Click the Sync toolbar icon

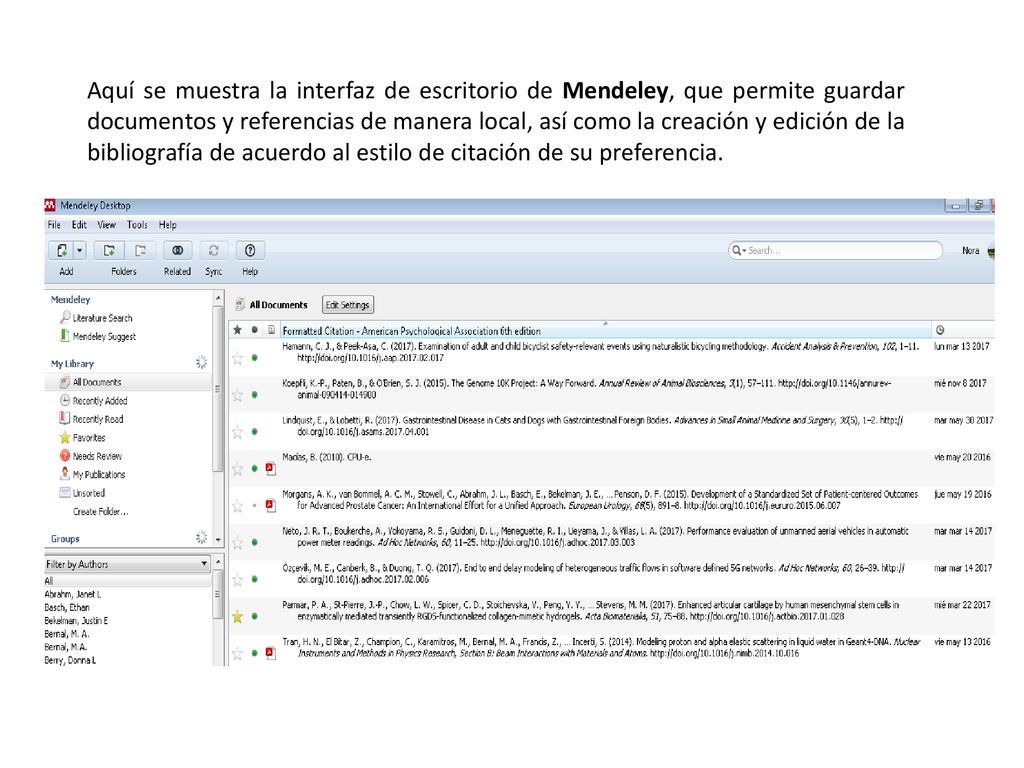(x=214, y=250)
